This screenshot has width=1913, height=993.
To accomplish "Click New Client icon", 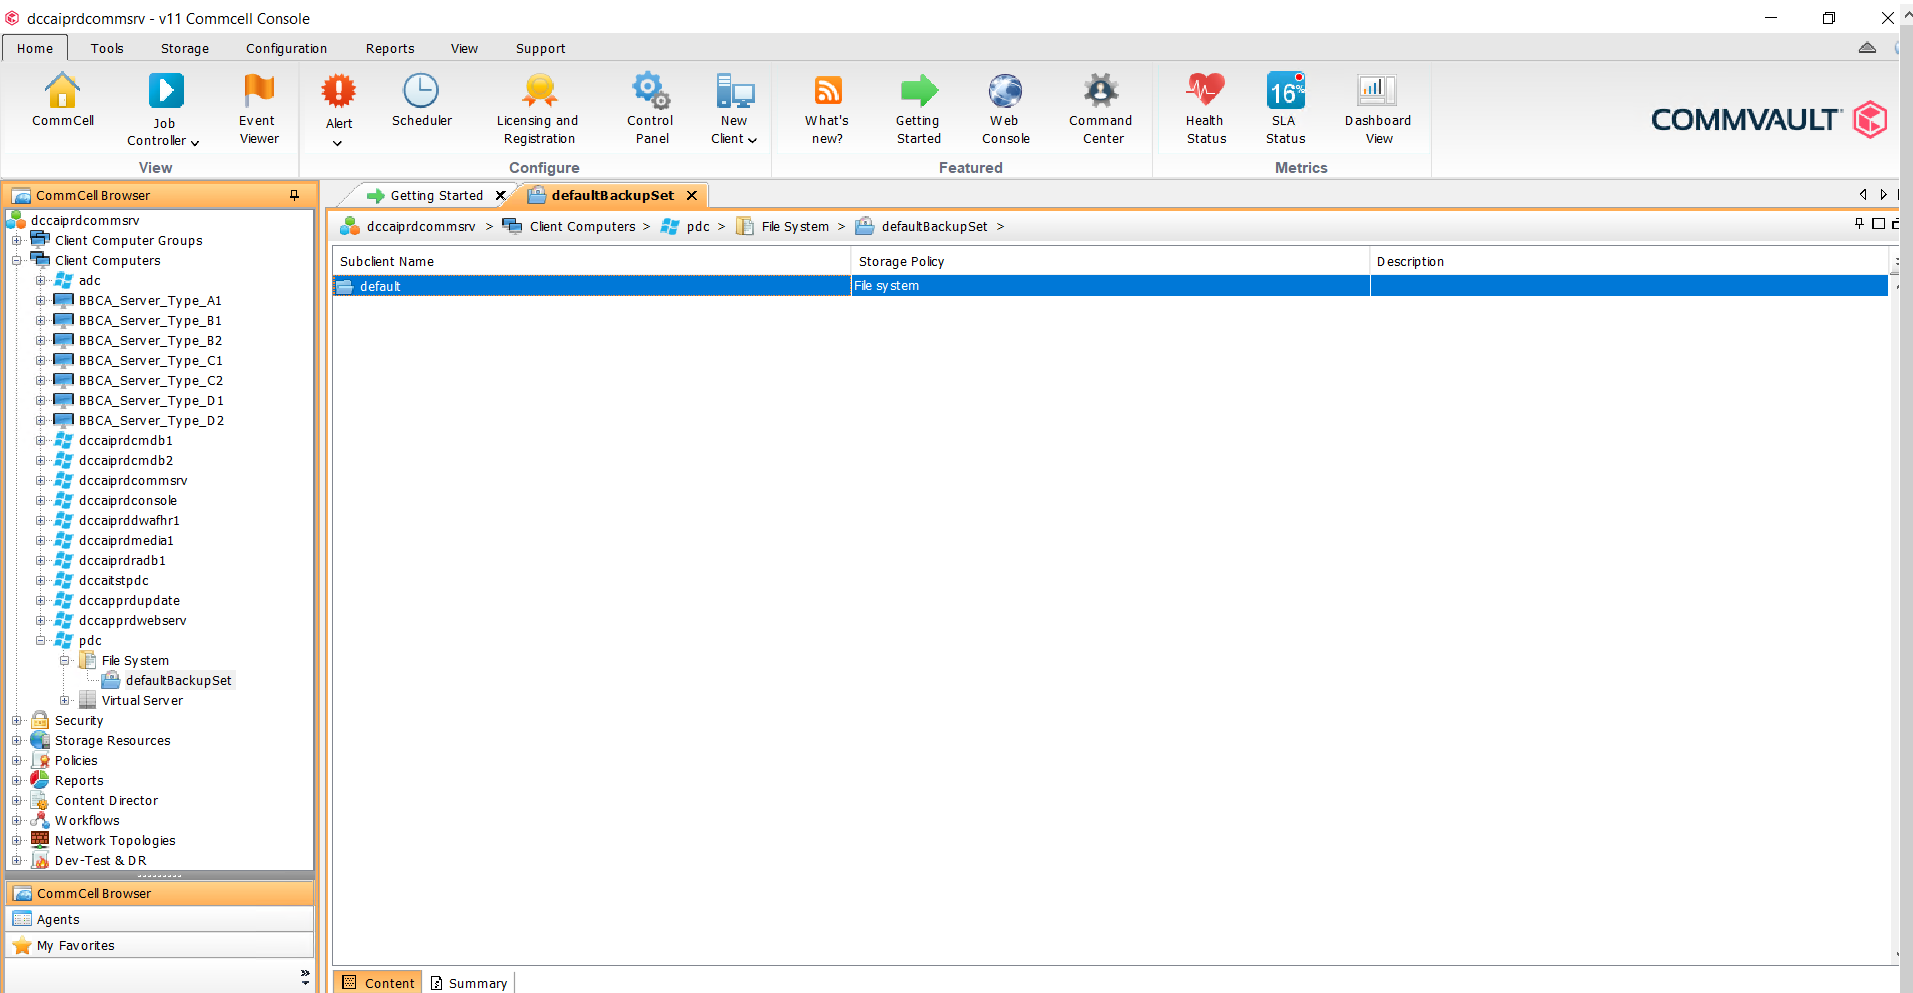I will click(x=734, y=92).
